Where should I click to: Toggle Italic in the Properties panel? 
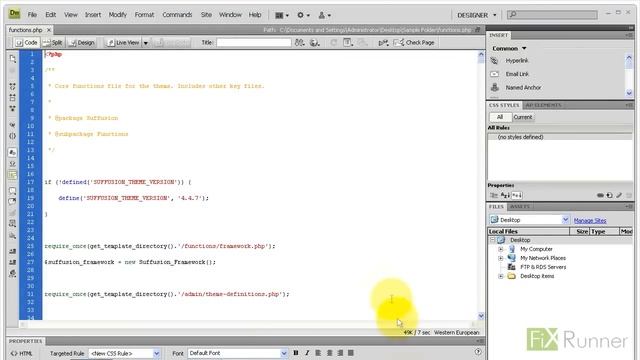pyautogui.click(x=307, y=353)
